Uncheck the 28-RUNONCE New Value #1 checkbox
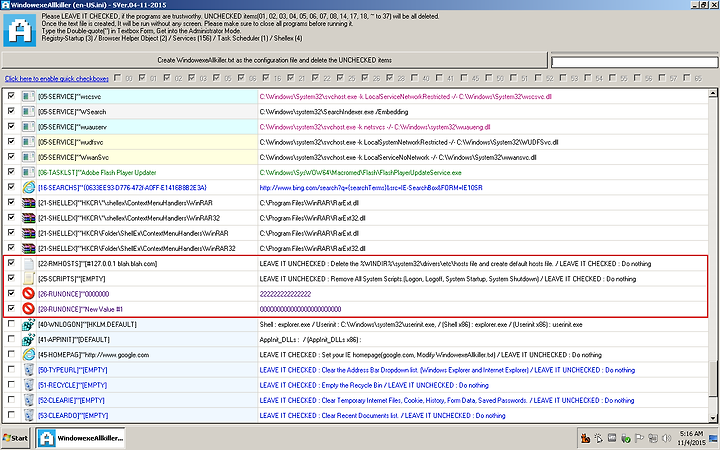This screenshot has width=720, height=450. click(x=11, y=308)
